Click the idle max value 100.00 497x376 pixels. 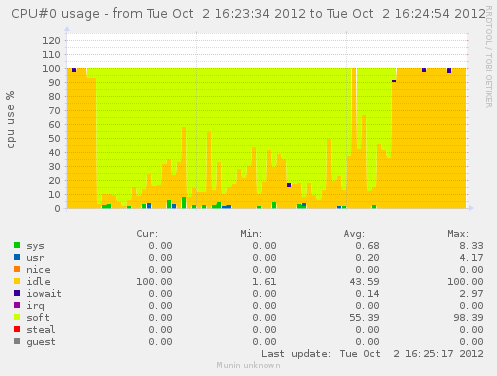[x=465, y=282]
